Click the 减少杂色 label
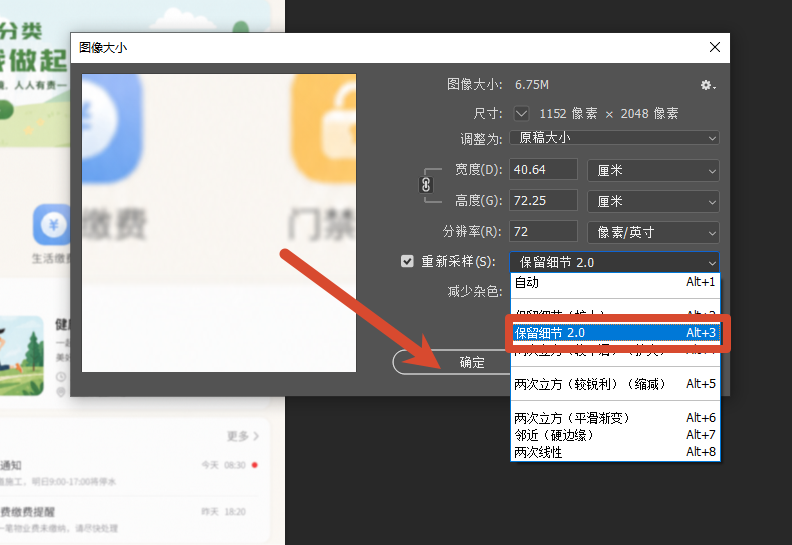Viewport: 792px width, 545px height. (x=474, y=291)
